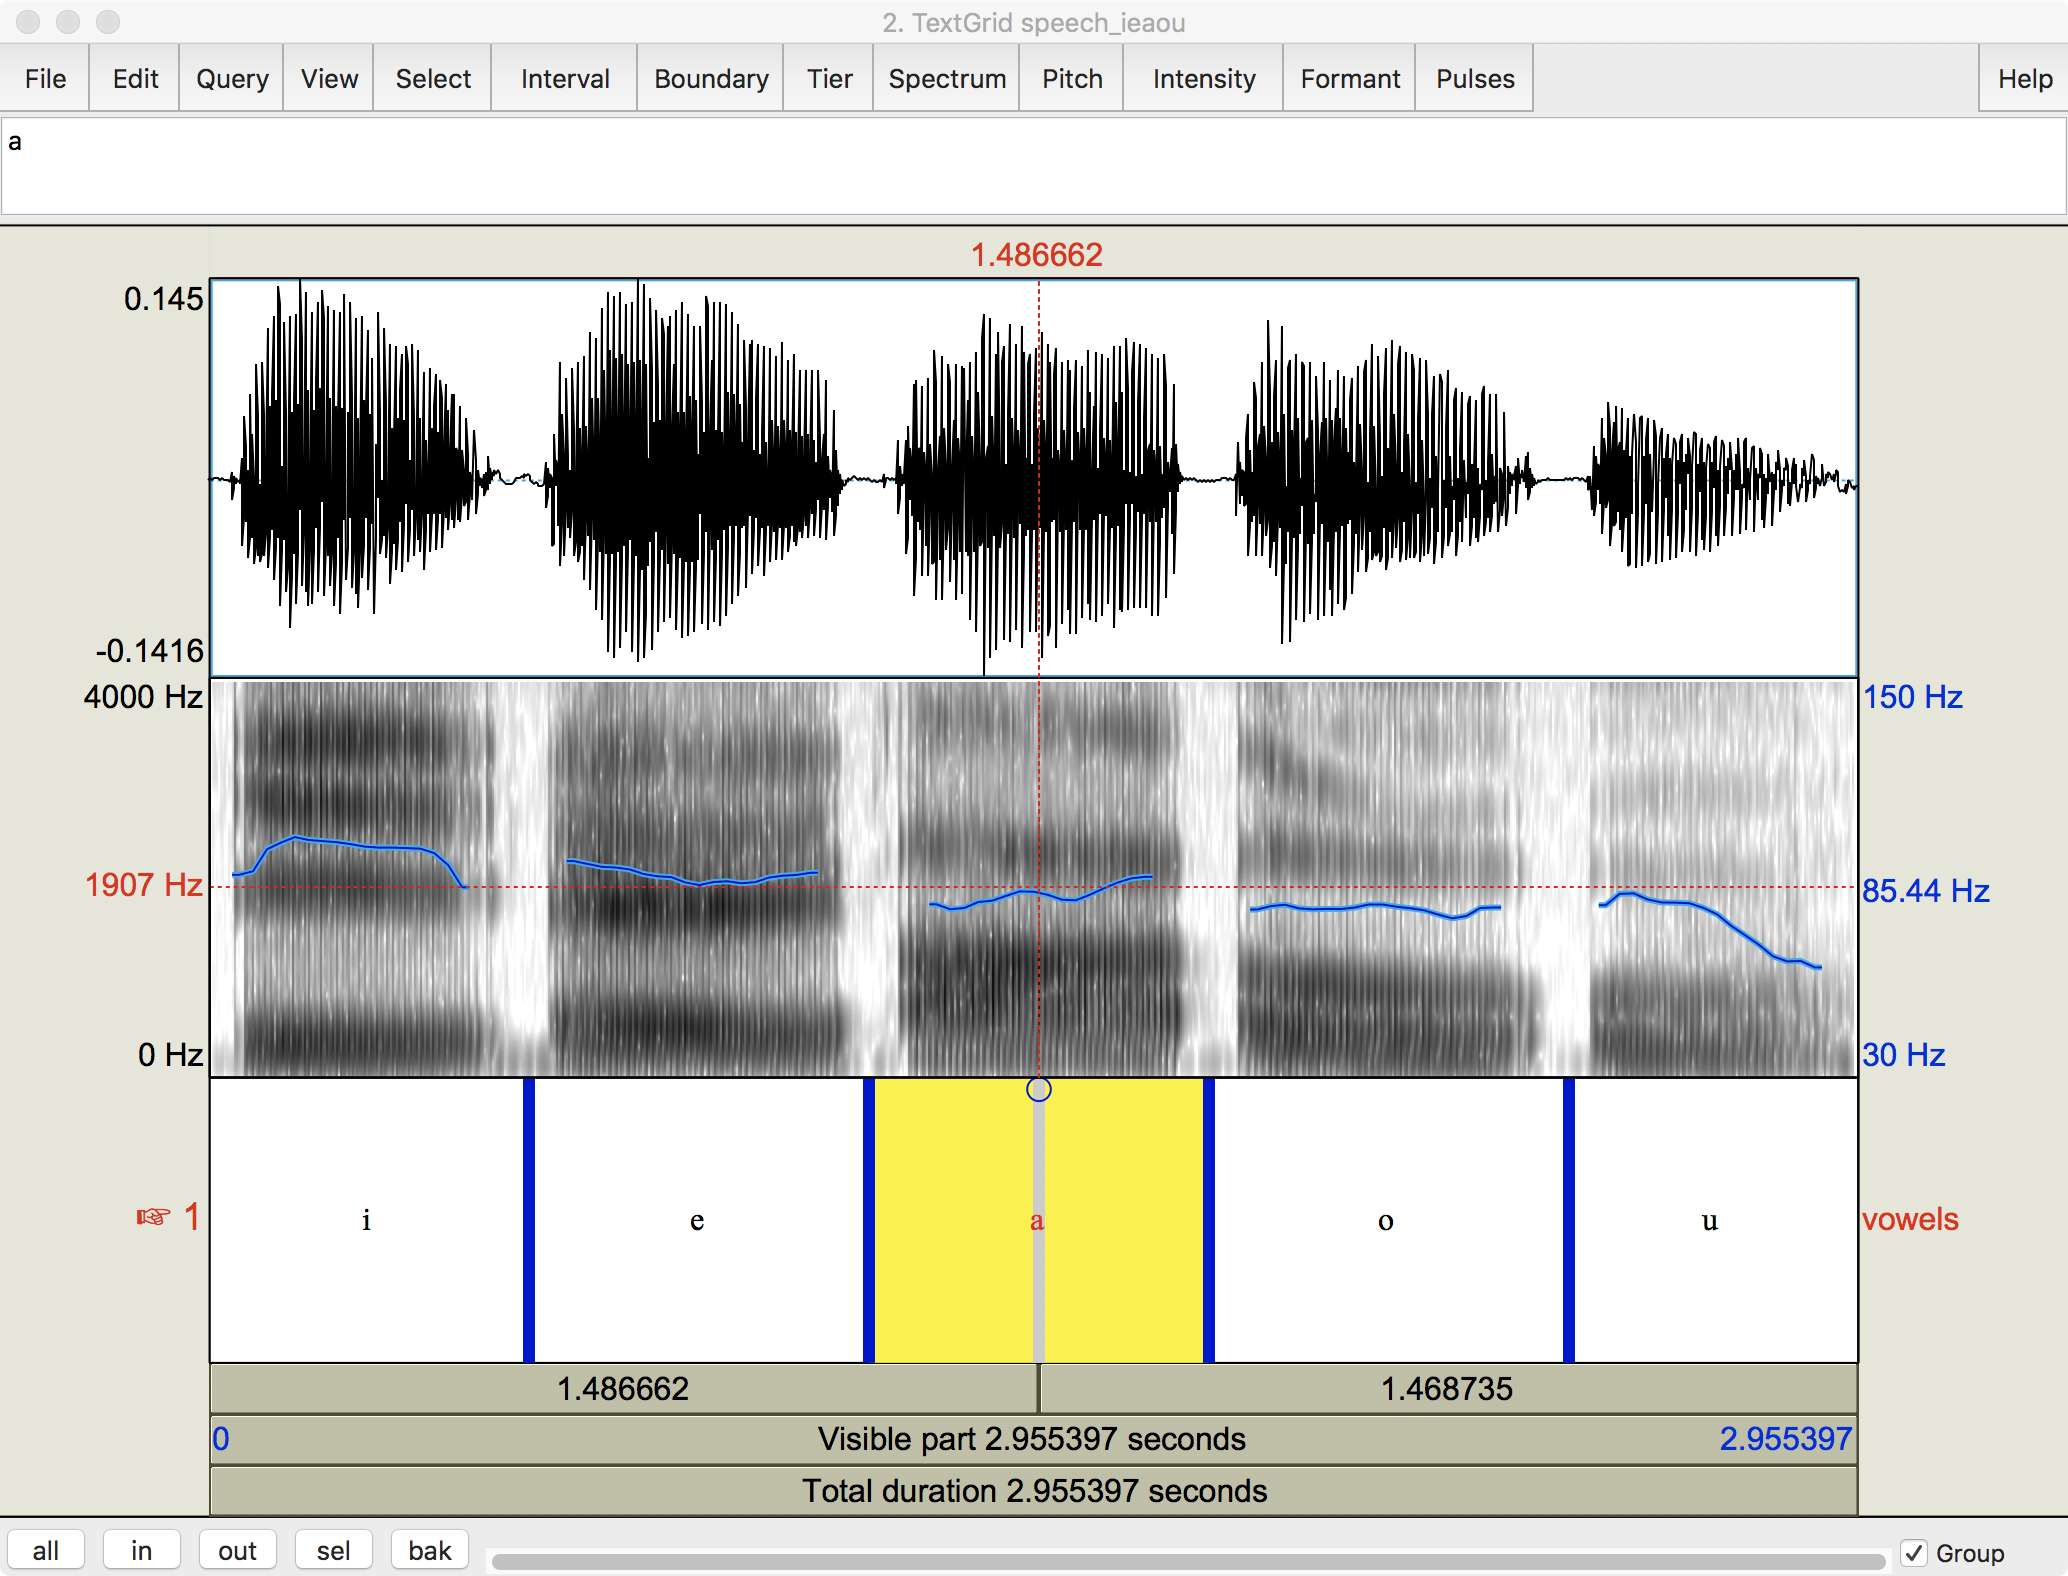Click the cursor circle atop the tier

click(1039, 1089)
